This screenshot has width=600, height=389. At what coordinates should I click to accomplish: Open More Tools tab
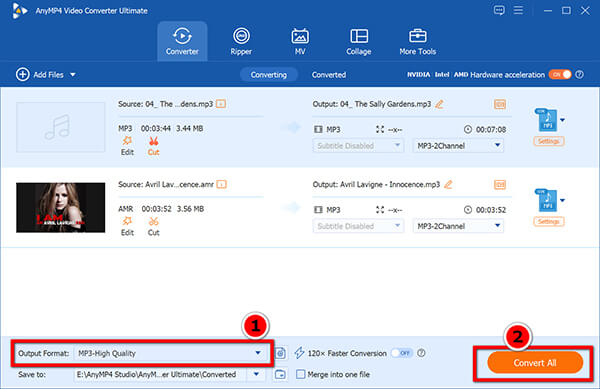(417, 41)
